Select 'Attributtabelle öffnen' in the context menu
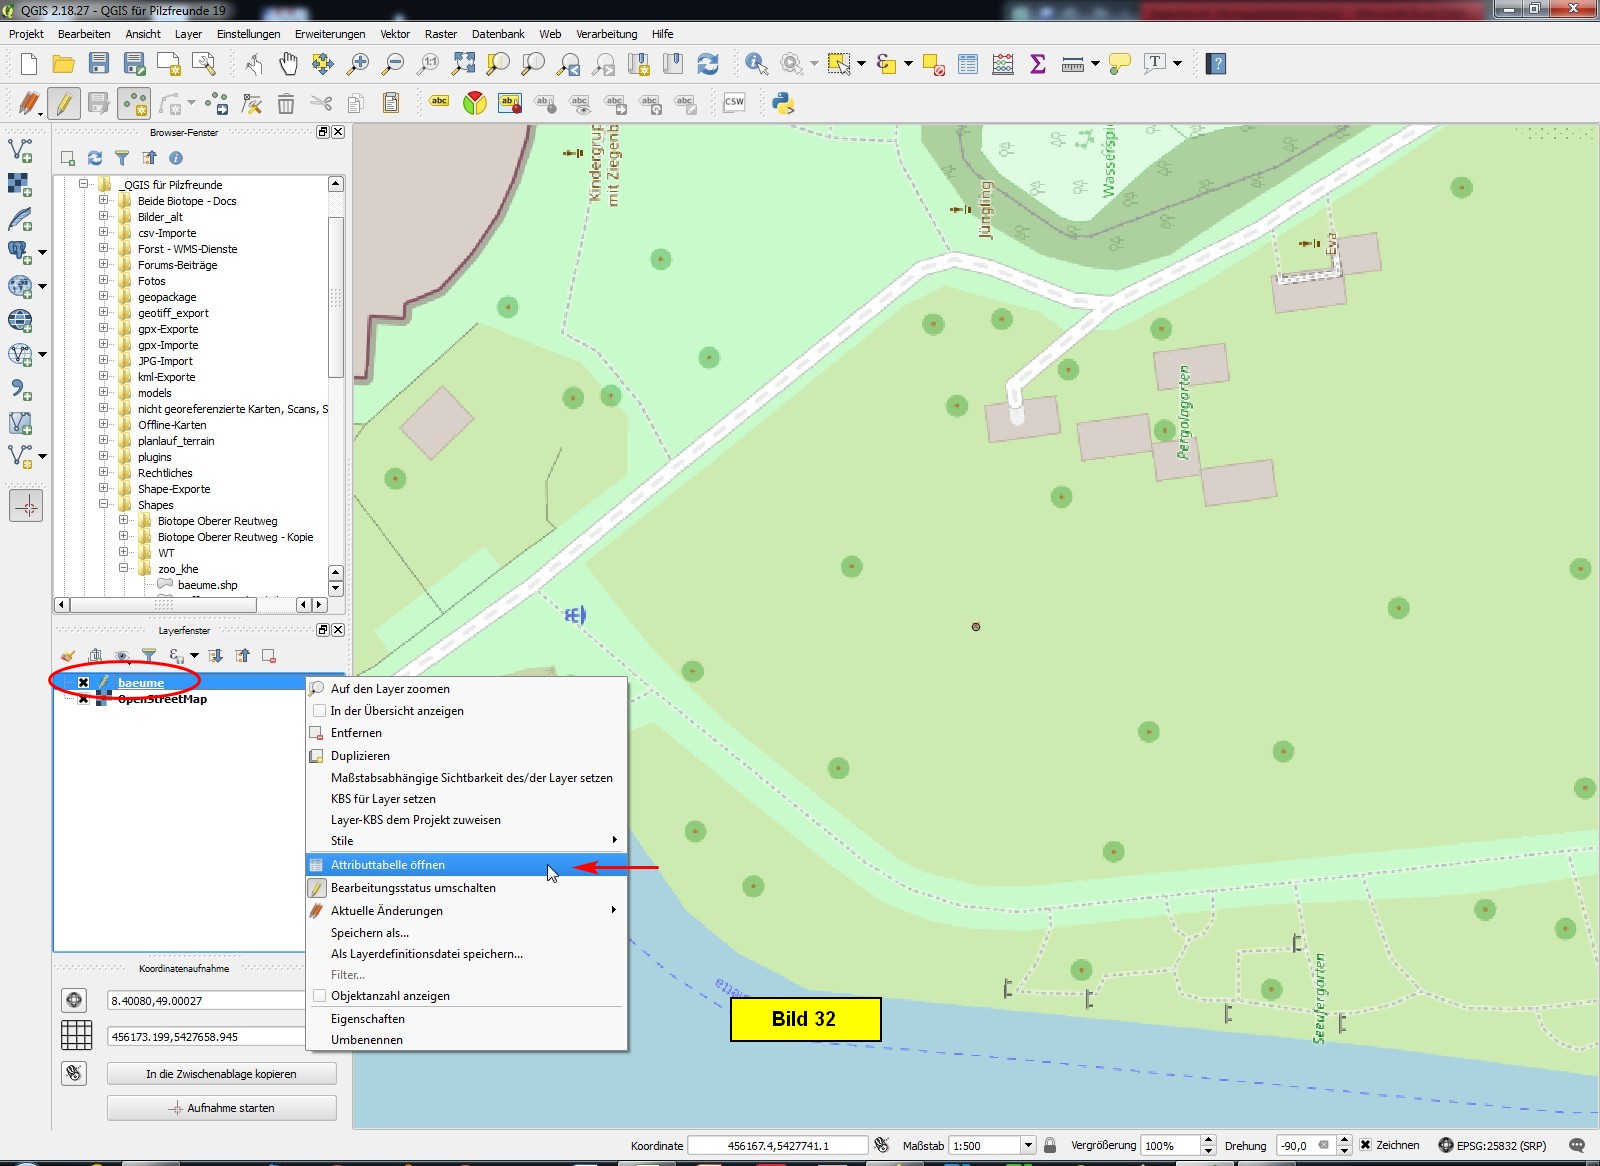 coord(388,865)
